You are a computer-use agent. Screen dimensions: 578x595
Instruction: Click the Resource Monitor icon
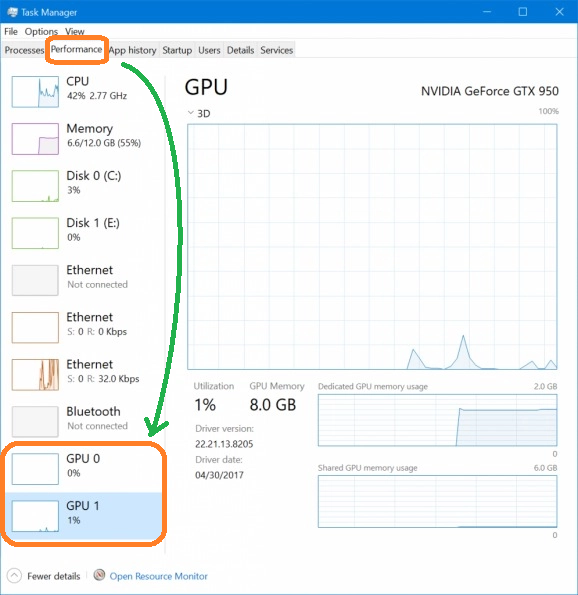tap(99, 575)
